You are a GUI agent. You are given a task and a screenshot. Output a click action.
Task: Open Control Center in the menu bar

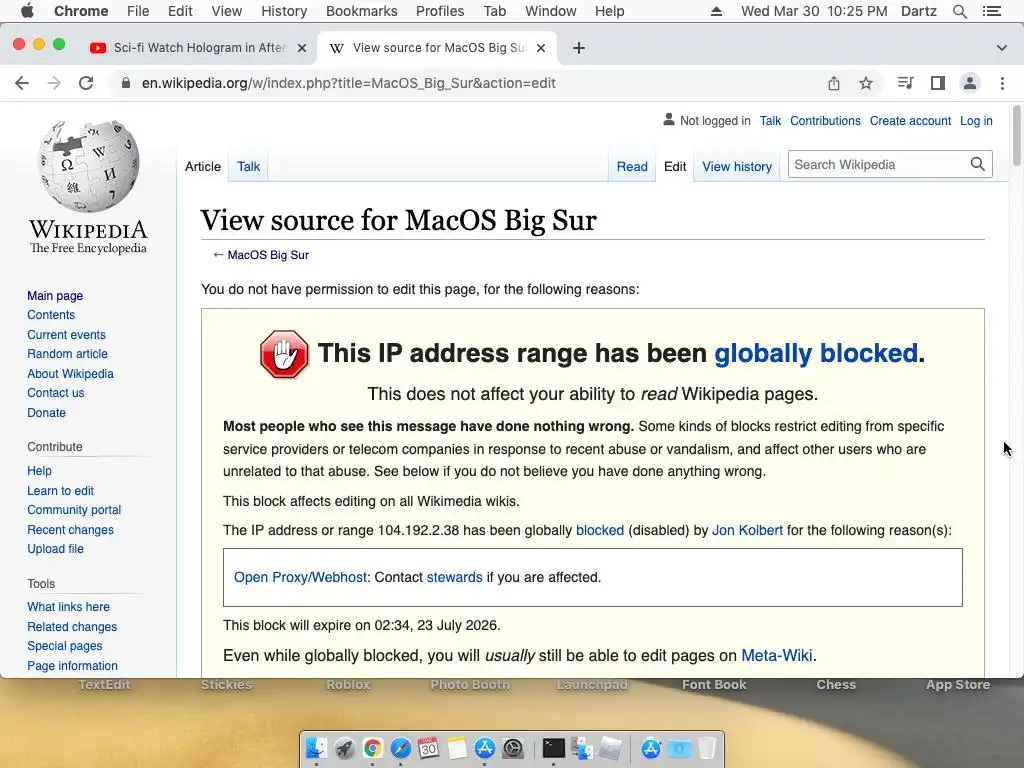(x=992, y=11)
